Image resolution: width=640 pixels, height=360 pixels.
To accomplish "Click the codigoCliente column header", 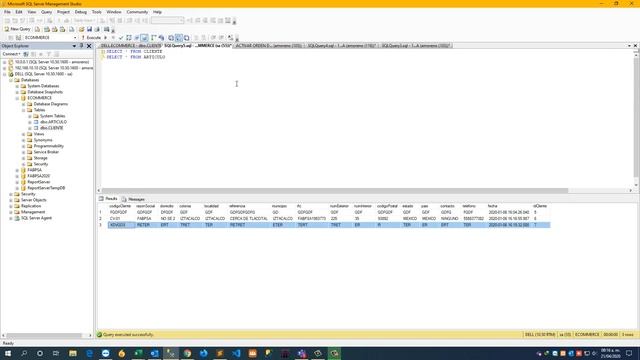I will tap(121, 207).
